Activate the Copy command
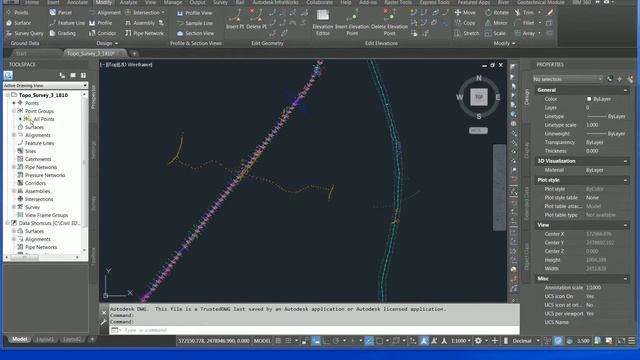640x360 pixels. click(x=464, y=23)
